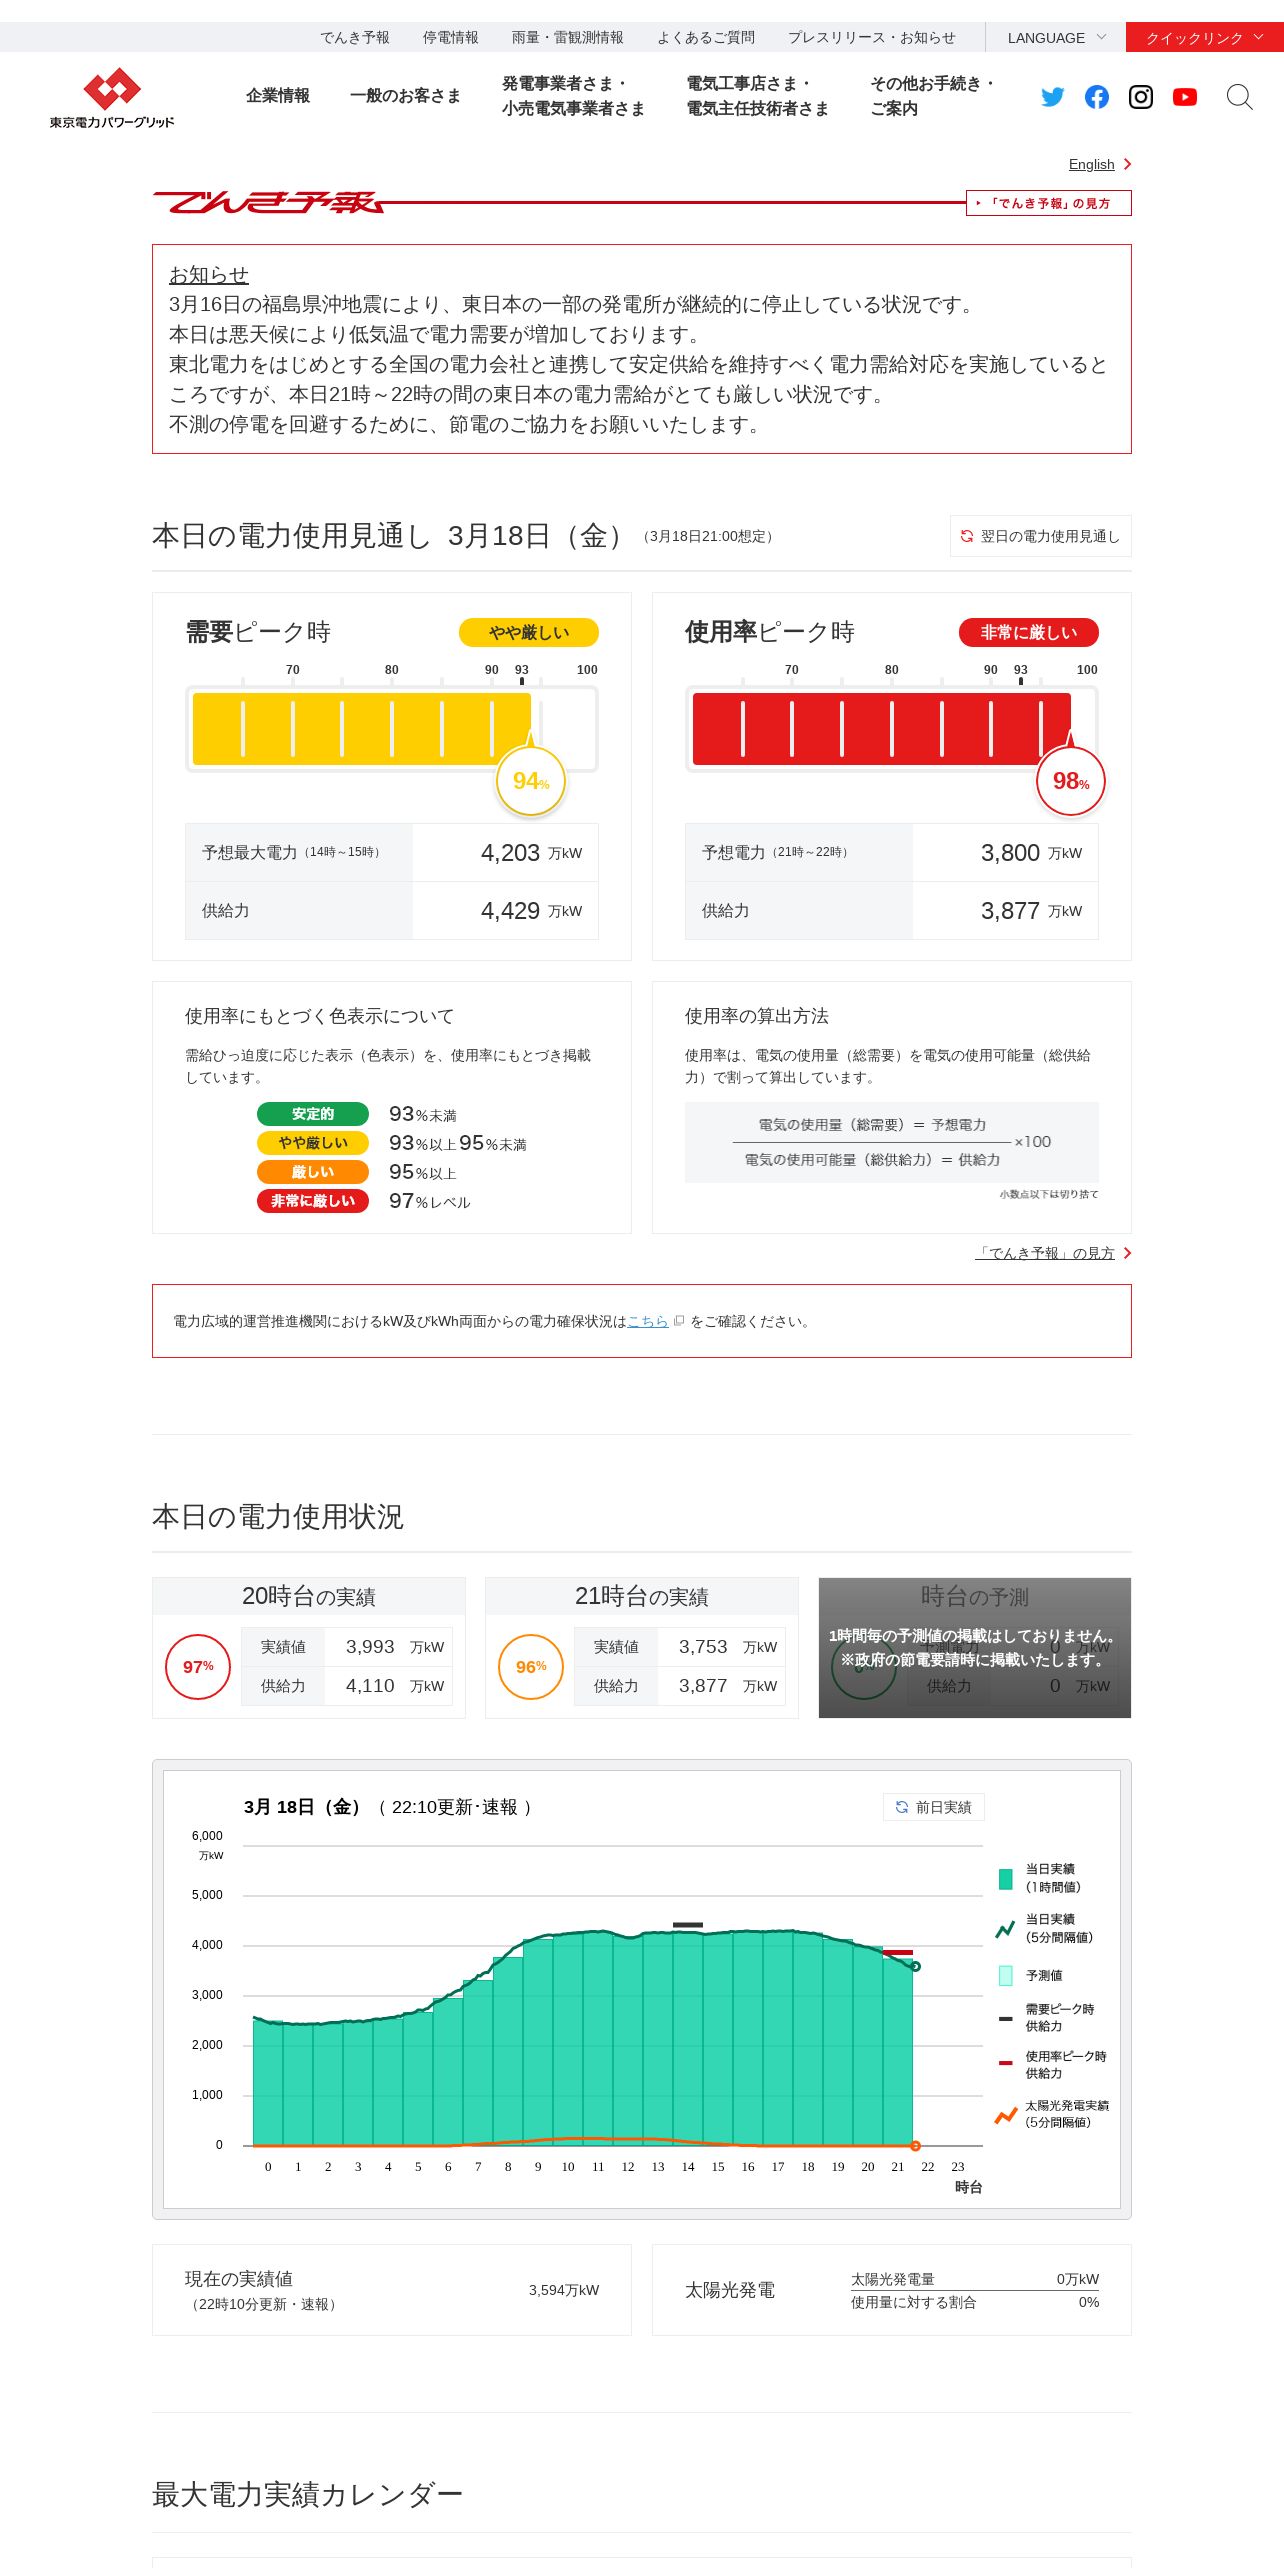The image size is (1284, 2568).
Task: Click the red usage rate gauge bar
Action: 881,729
